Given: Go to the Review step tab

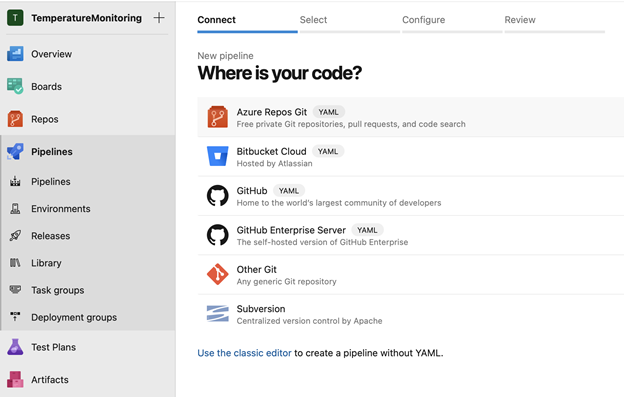Looking at the screenshot, I should [x=520, y=20].
